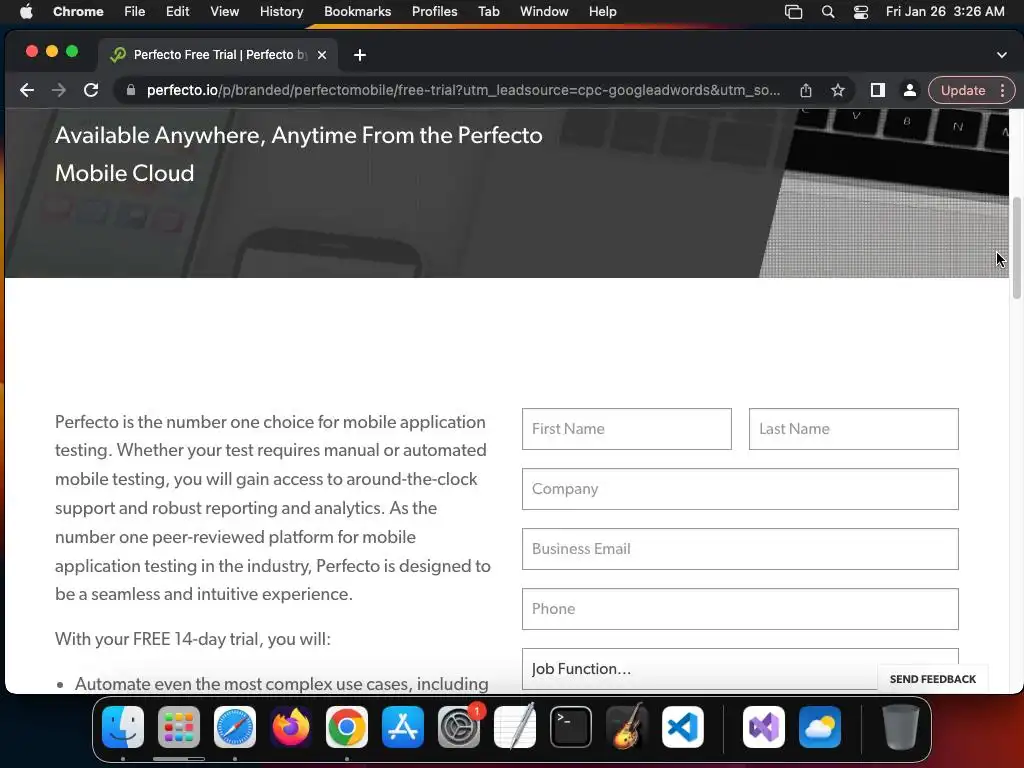Open Finder from the dock
The width and height of the screenshot is (1024, 768).
(x=123, y=727)
